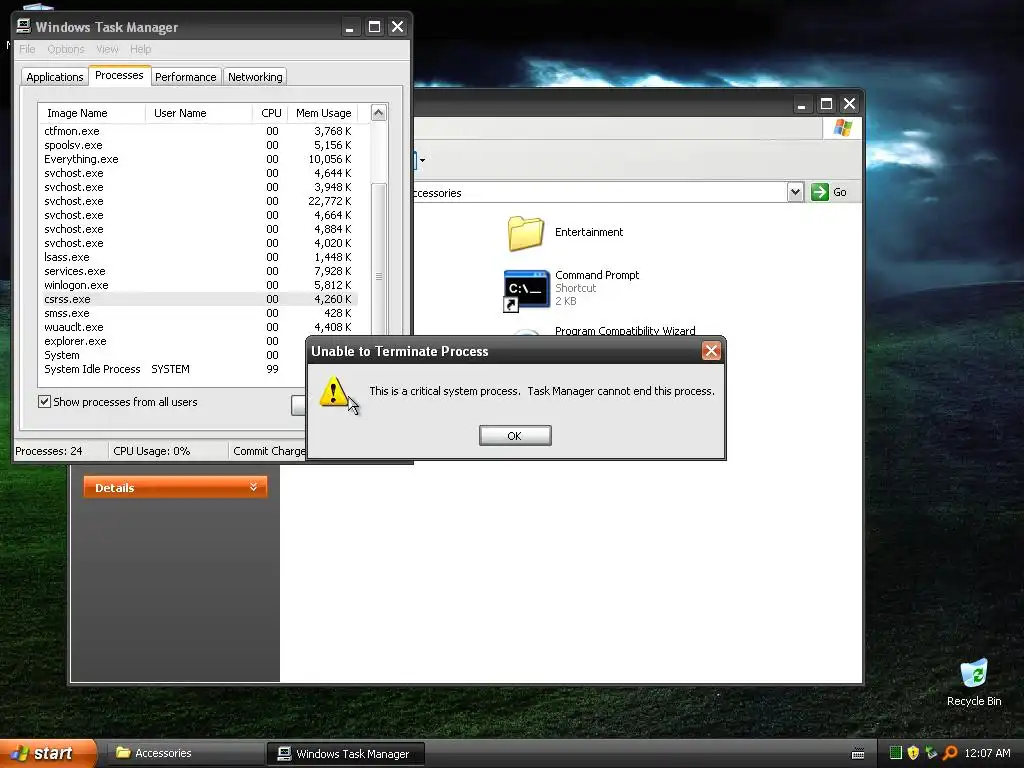
Task: Click the Task Manager title bar icon
Action: pos(24,26)
